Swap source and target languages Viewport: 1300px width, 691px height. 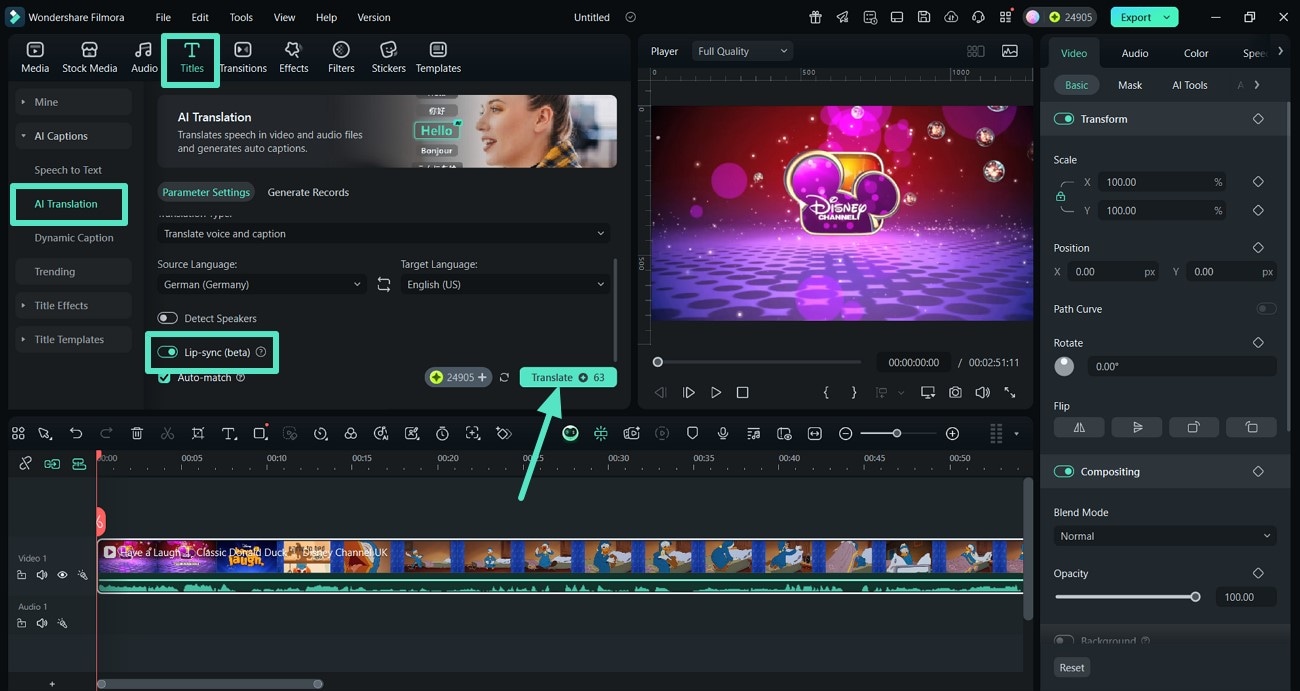click(x=383, y=285)
